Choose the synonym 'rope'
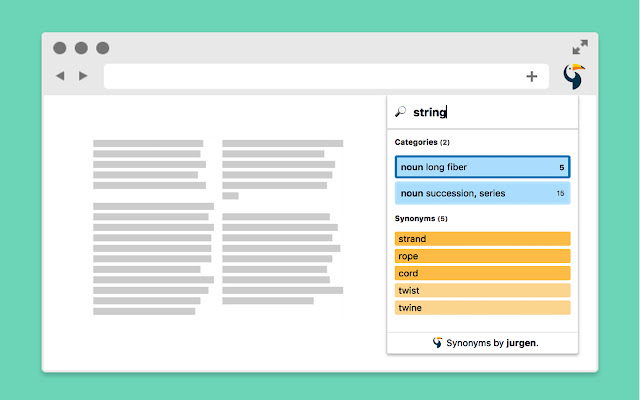Viewport: 640px width, 400px height. 482,256
